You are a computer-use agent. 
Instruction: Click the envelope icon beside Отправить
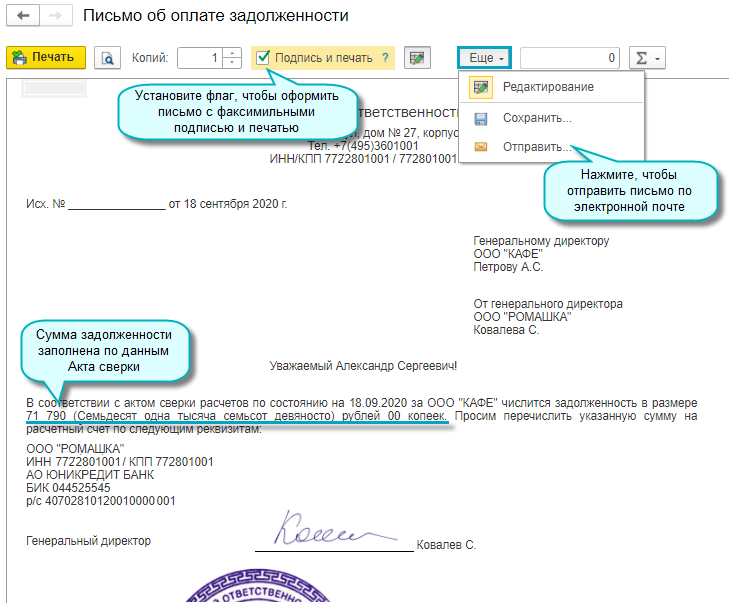pos(481,147)
